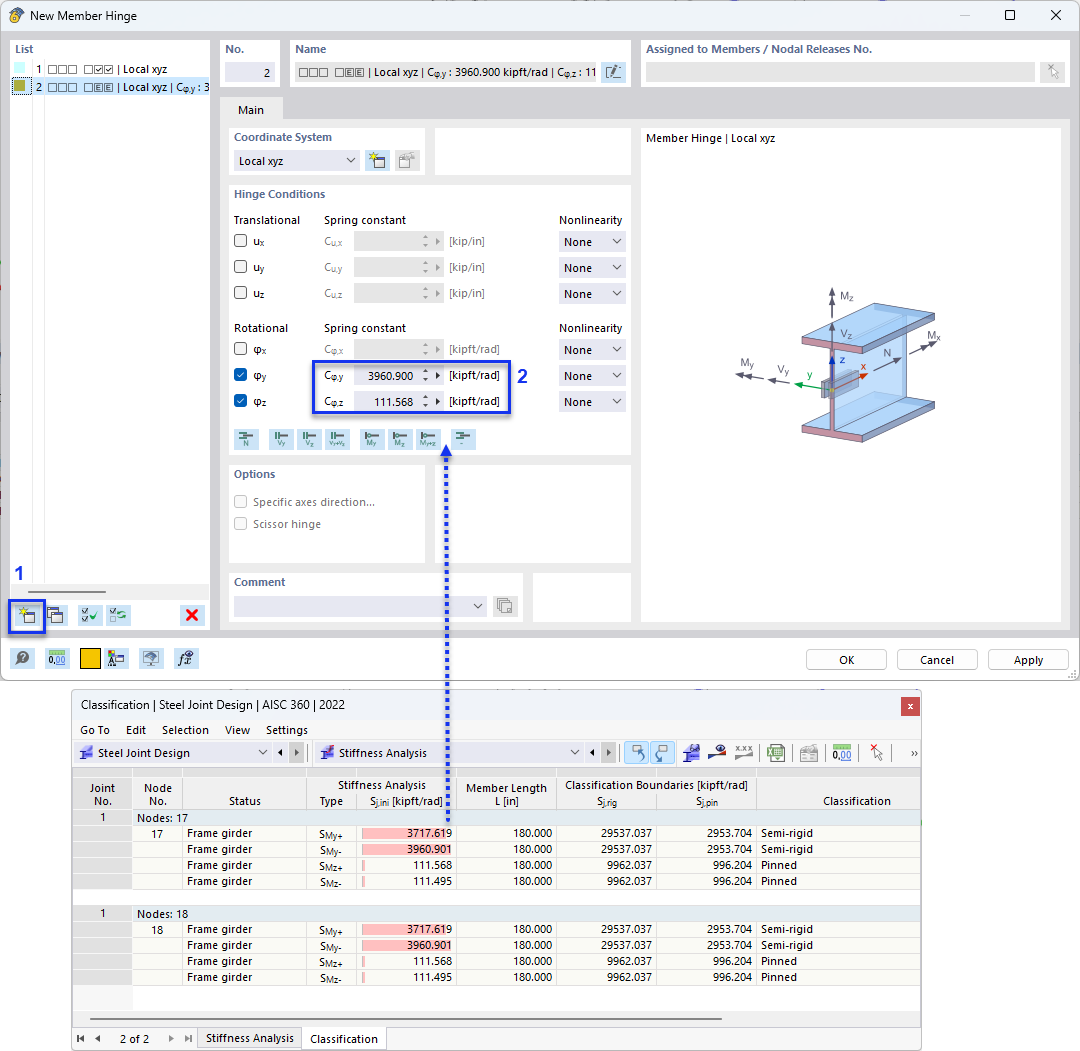The width and height of the screenshot is (1080, 1051).
Task: Apply the N axial hinge preset icon
Action: (x=247, y=439)
